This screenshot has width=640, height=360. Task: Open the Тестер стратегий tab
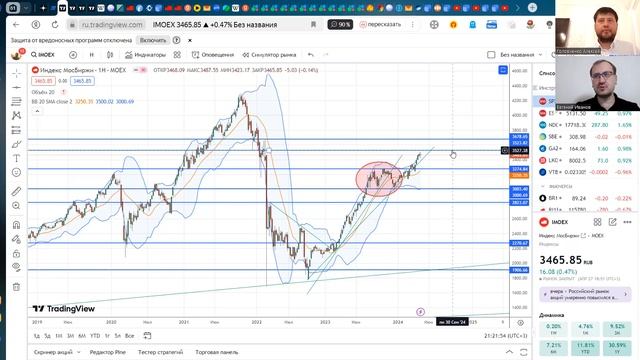tap(160, 352)
